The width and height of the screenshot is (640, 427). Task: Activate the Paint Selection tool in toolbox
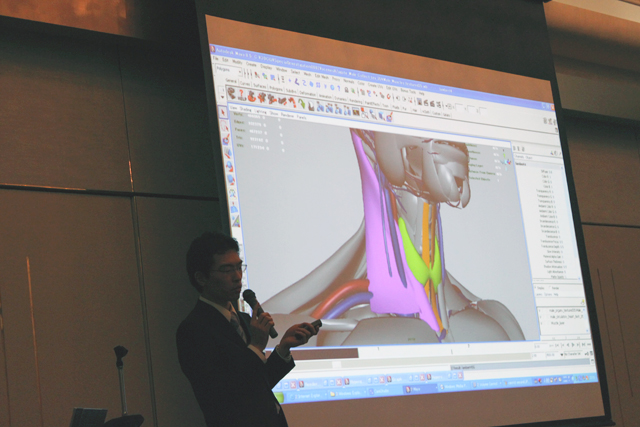pos(226,140)
